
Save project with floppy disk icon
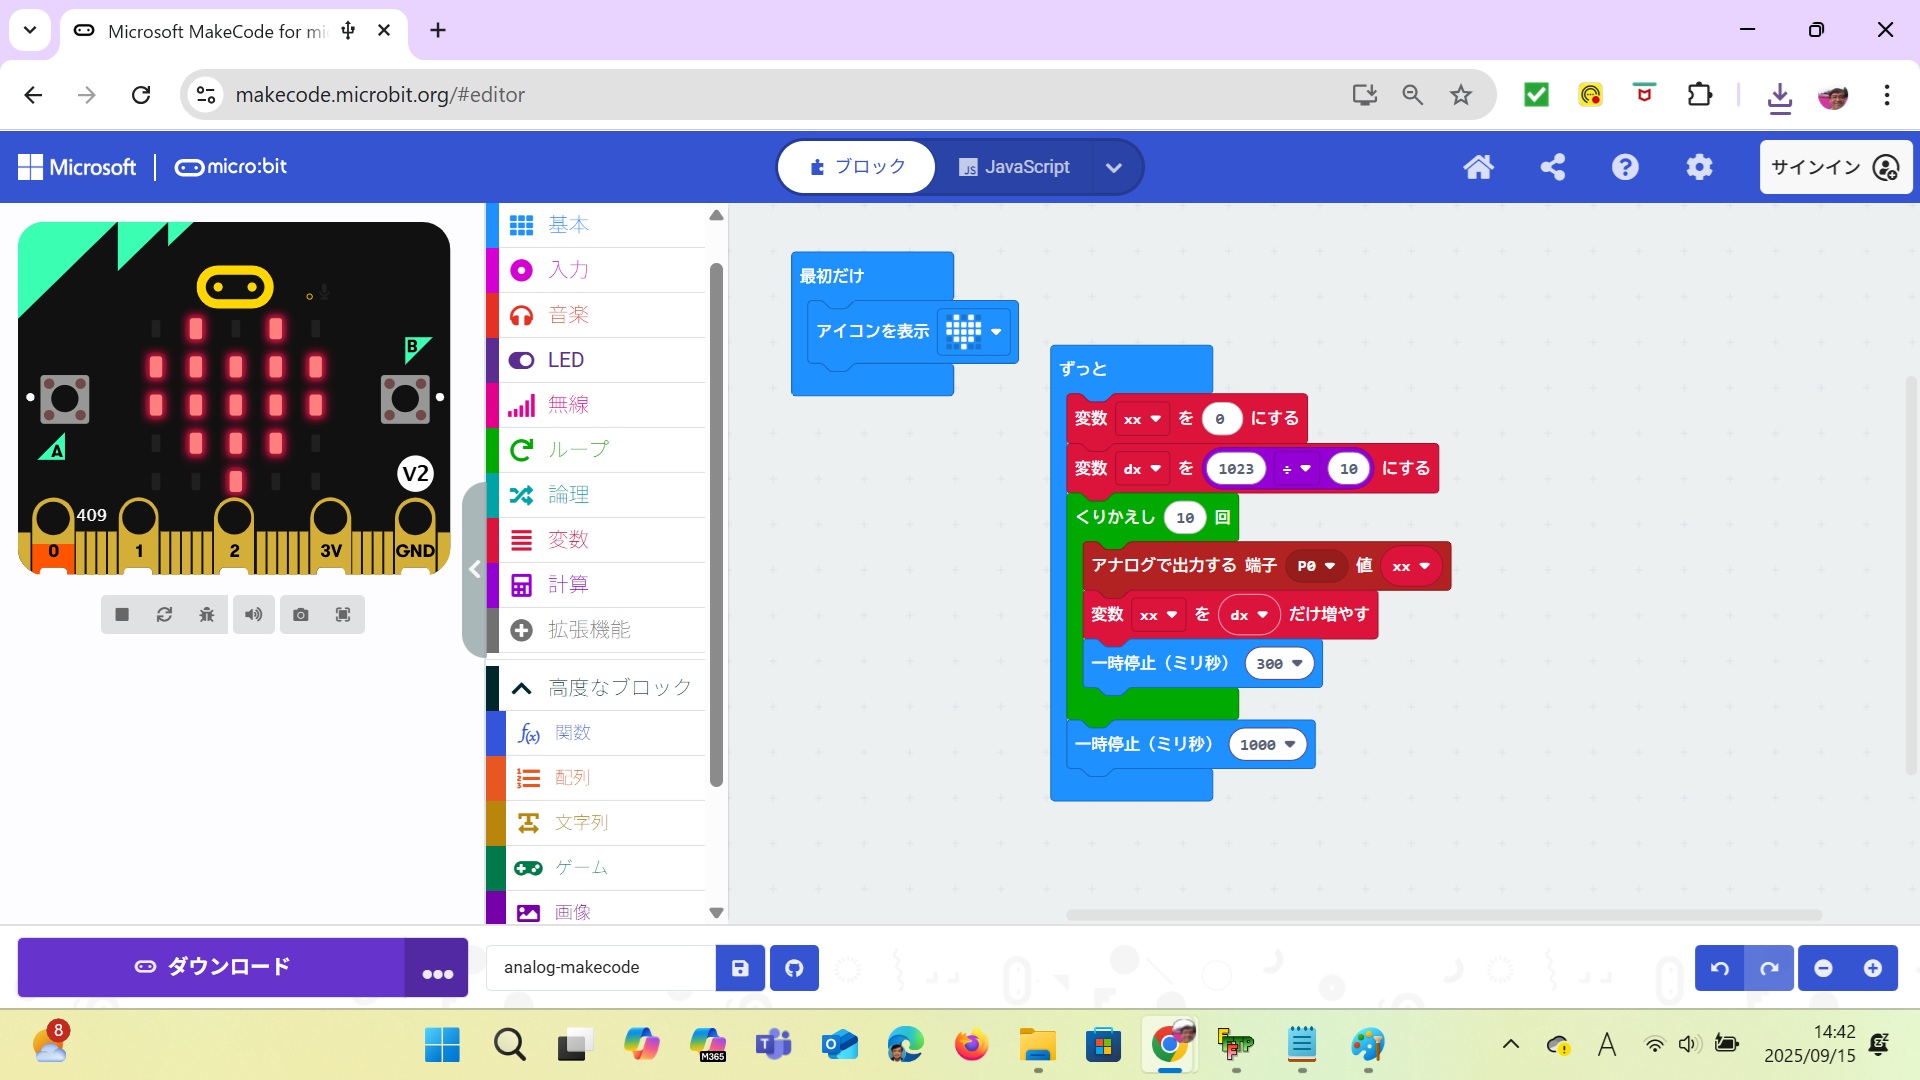point(740,968)
